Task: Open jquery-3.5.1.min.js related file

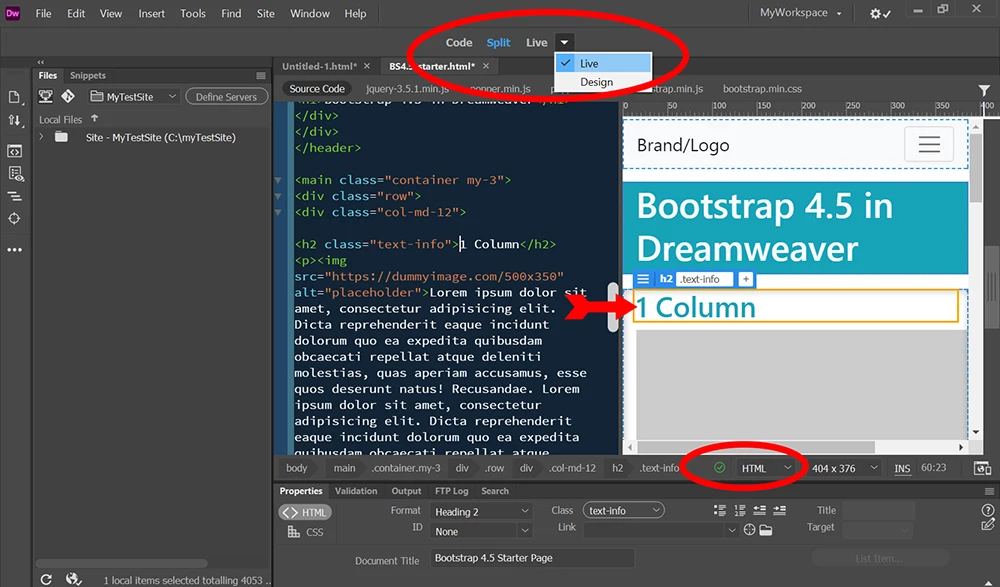Action: (407, 89)
